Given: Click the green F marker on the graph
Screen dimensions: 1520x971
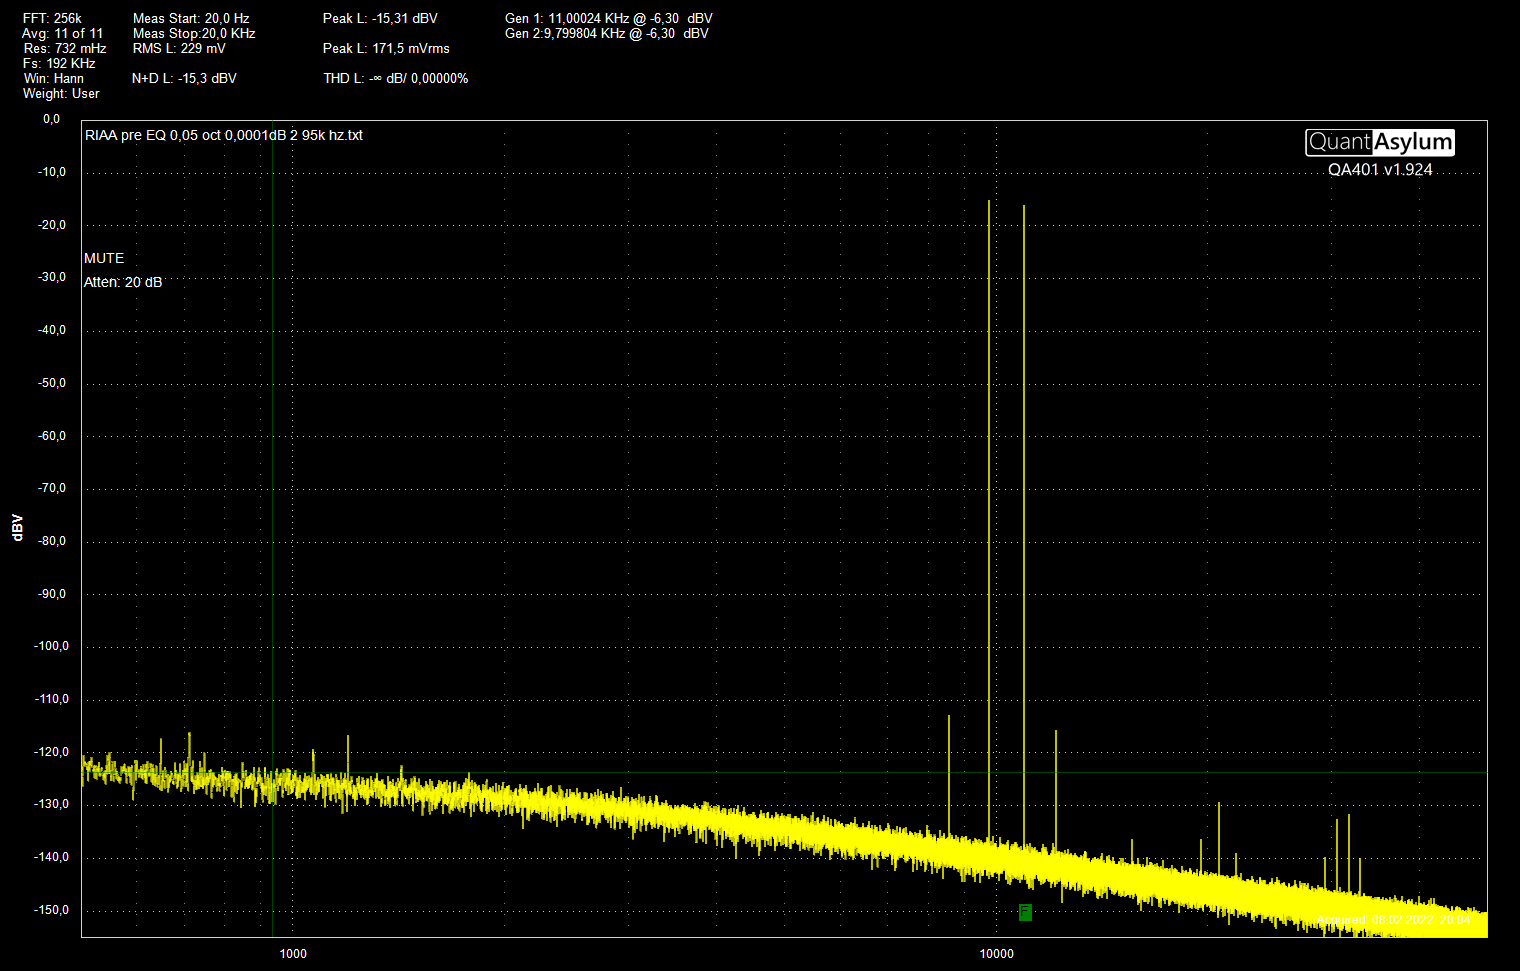Looking at the screenshot, I should (x=1025, y=911).
